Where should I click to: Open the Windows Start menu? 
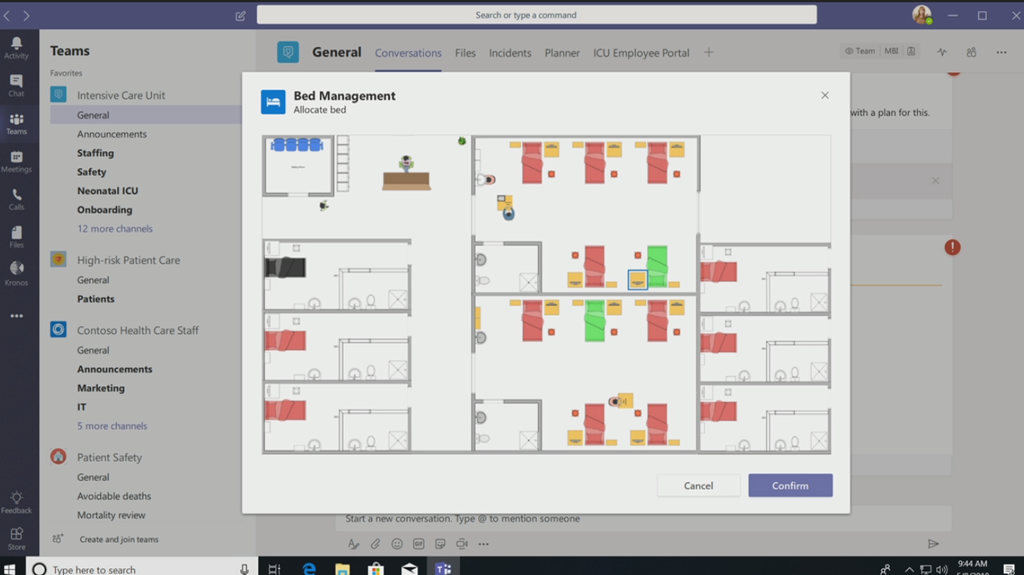click(x=10, y=568)
